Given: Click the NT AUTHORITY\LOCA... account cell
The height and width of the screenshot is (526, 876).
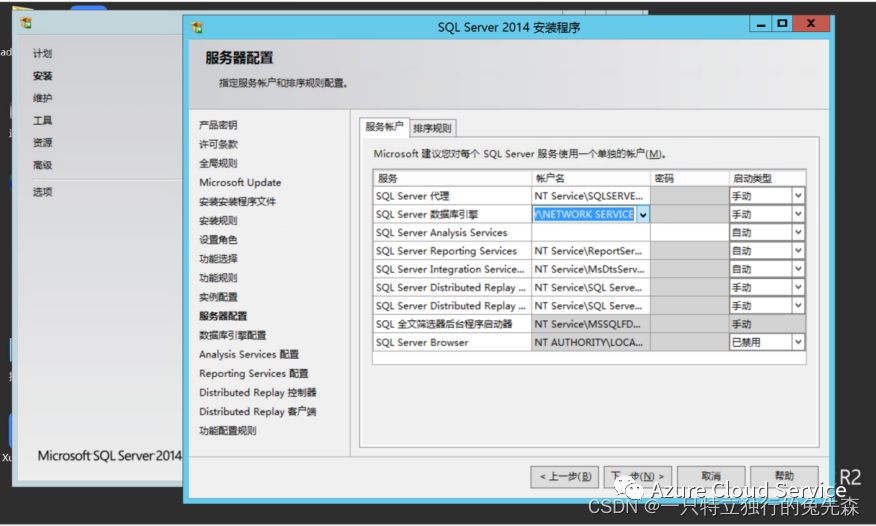Looking at the screenshot, I should tap(591, 342).
